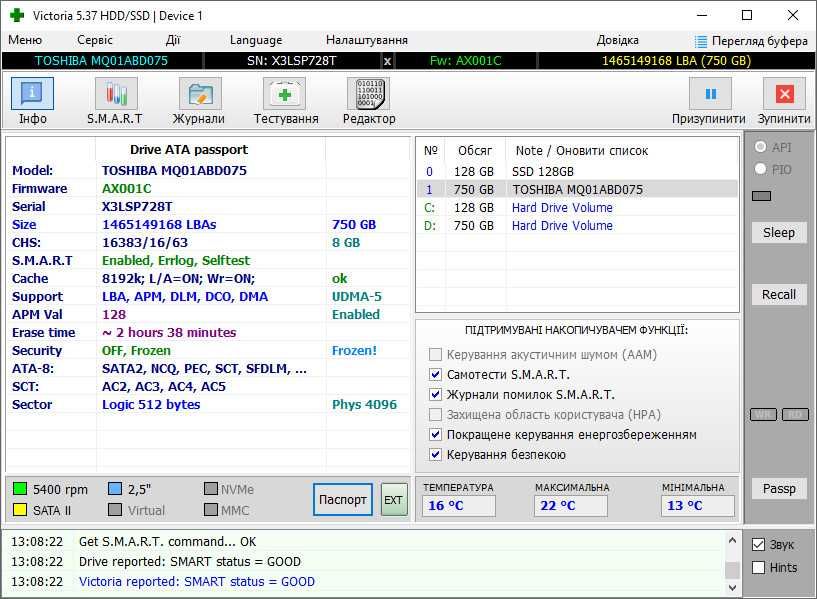The width and height of the screenshot is (817, 599).
Task: Toggle Керування безпекою checkbox
Action: click(435, 455)
